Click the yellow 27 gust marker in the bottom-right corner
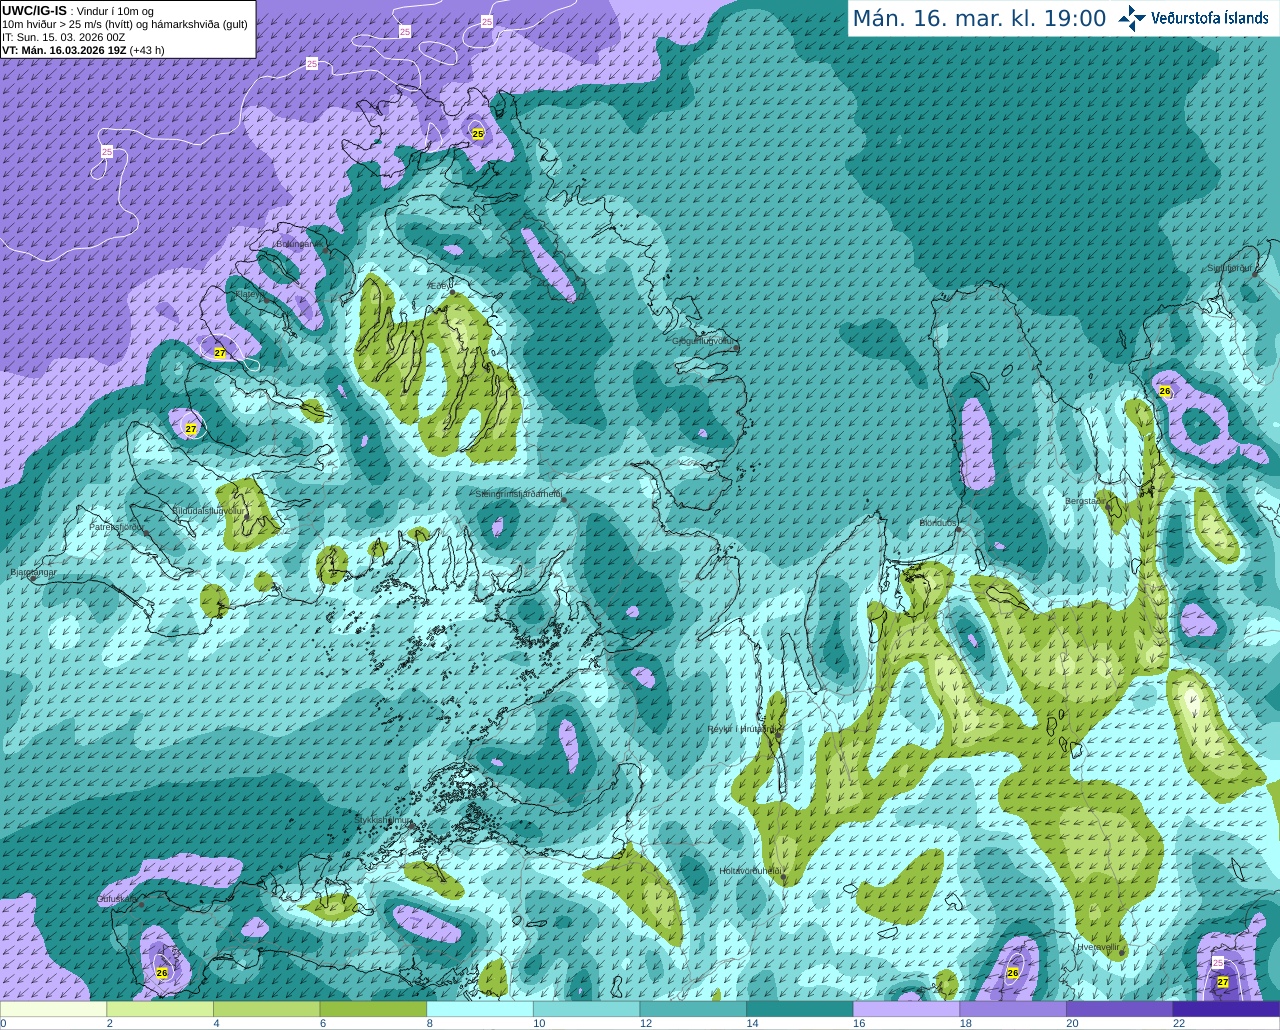Screen dimensions: 1280x1030 coord(1223,982)
